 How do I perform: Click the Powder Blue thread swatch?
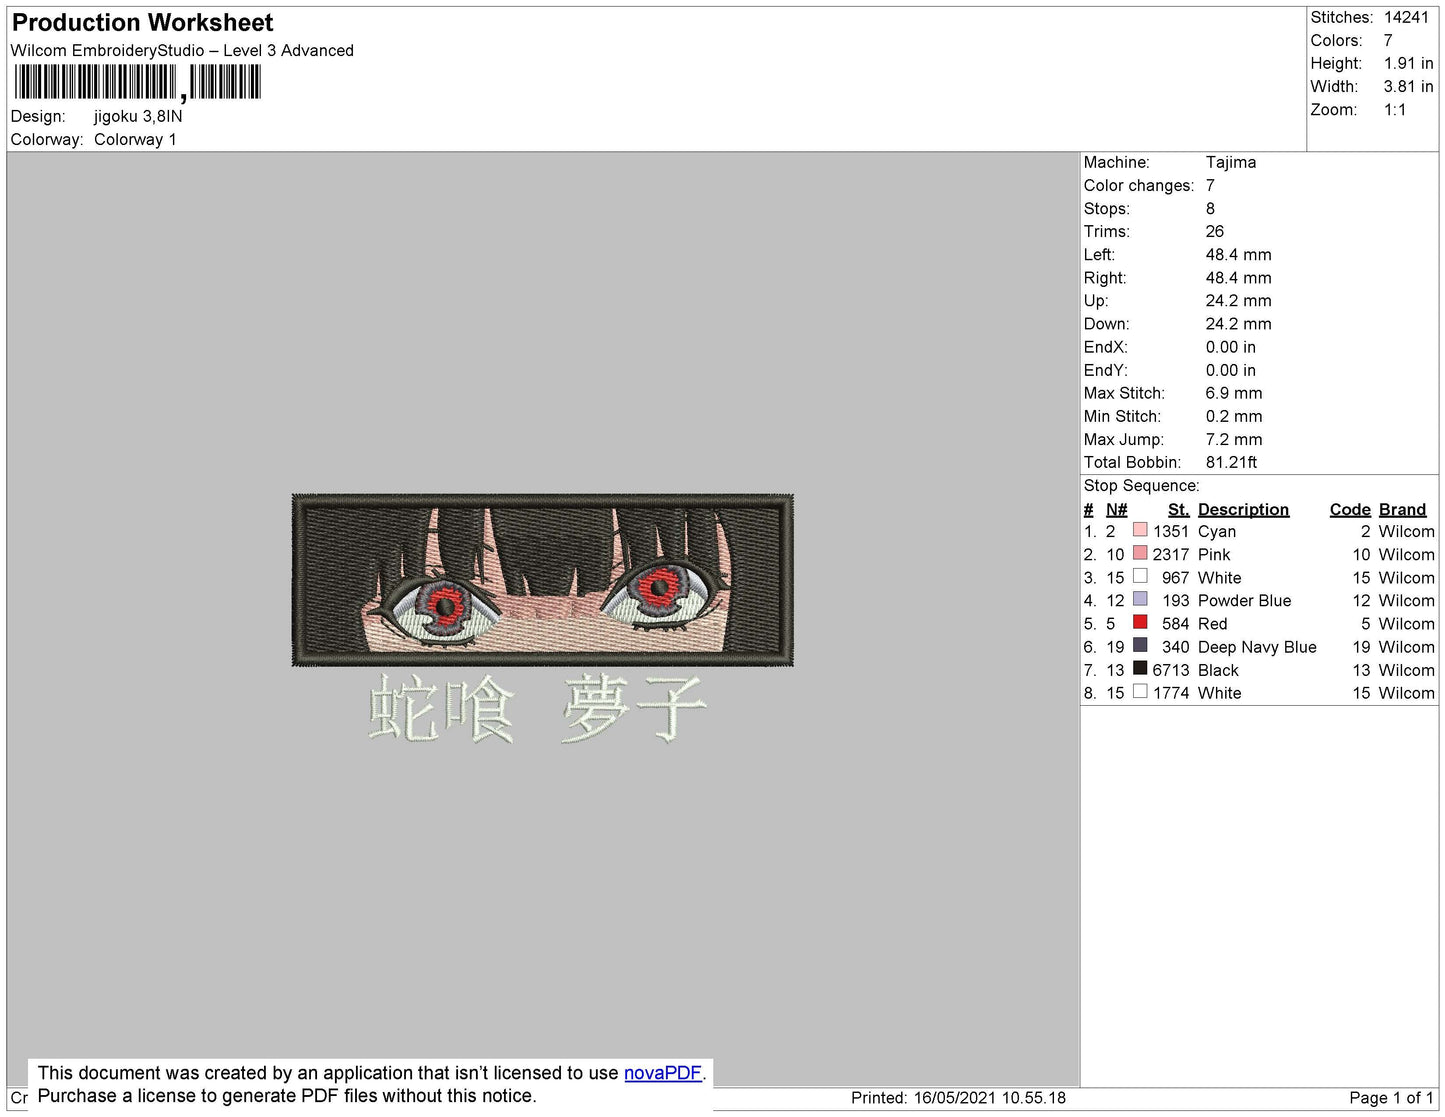(1140, 599)
